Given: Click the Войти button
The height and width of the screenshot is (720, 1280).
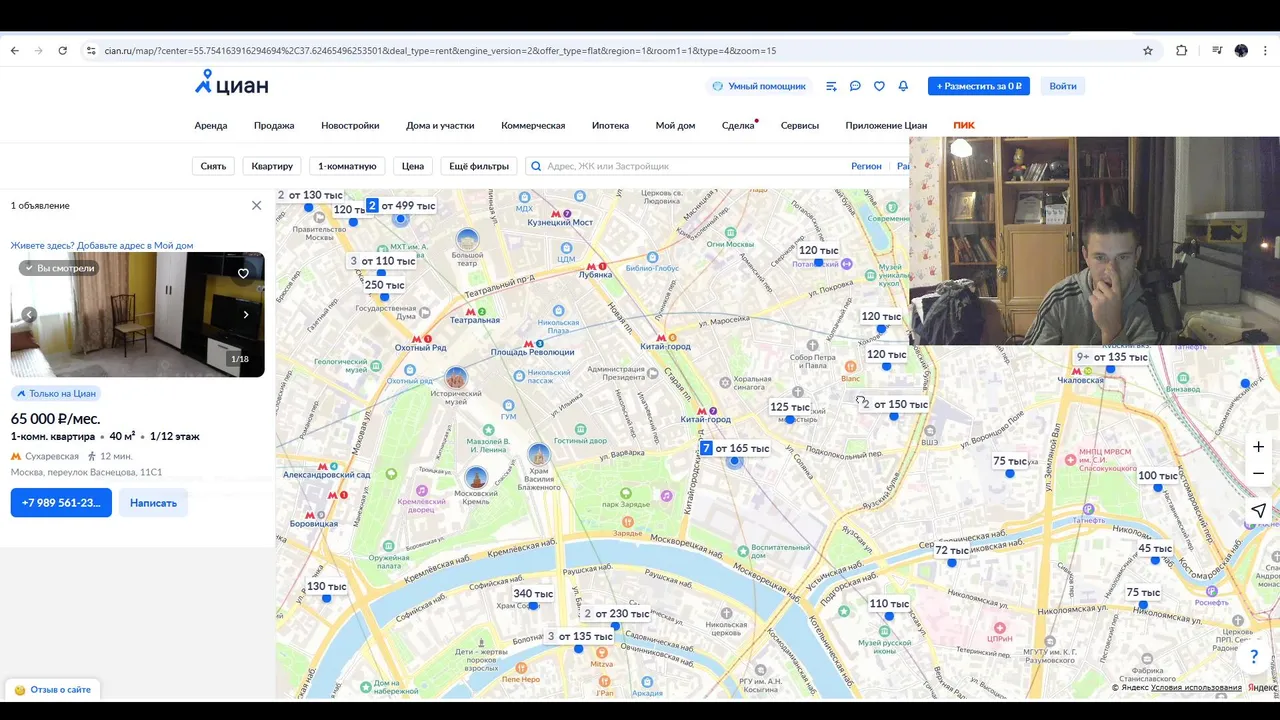Looking at the screenshot, I should (1063, 86).
